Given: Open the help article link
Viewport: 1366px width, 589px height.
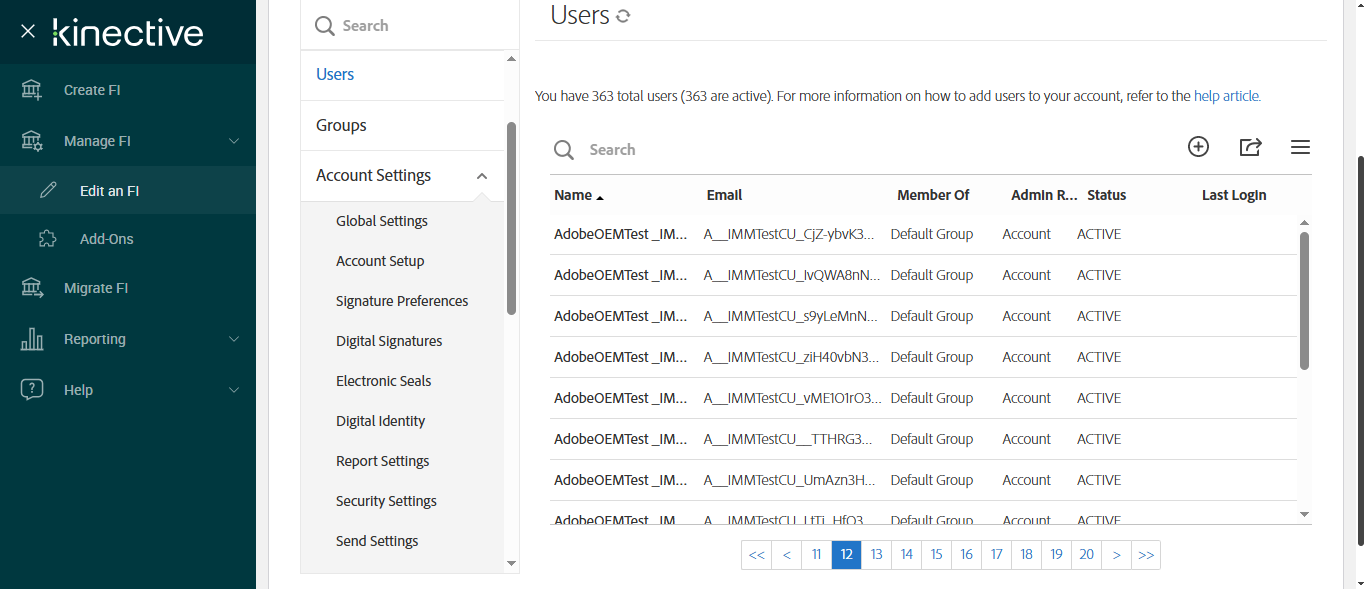Looking at the screenshot, I should pyautogui.click(x=1227, y=97).
